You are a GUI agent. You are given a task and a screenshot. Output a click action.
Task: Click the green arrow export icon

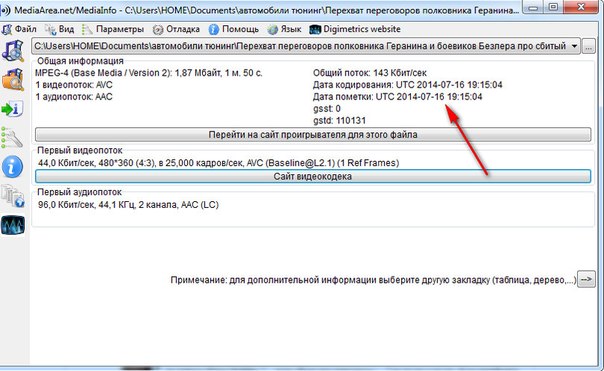(13, 109)
